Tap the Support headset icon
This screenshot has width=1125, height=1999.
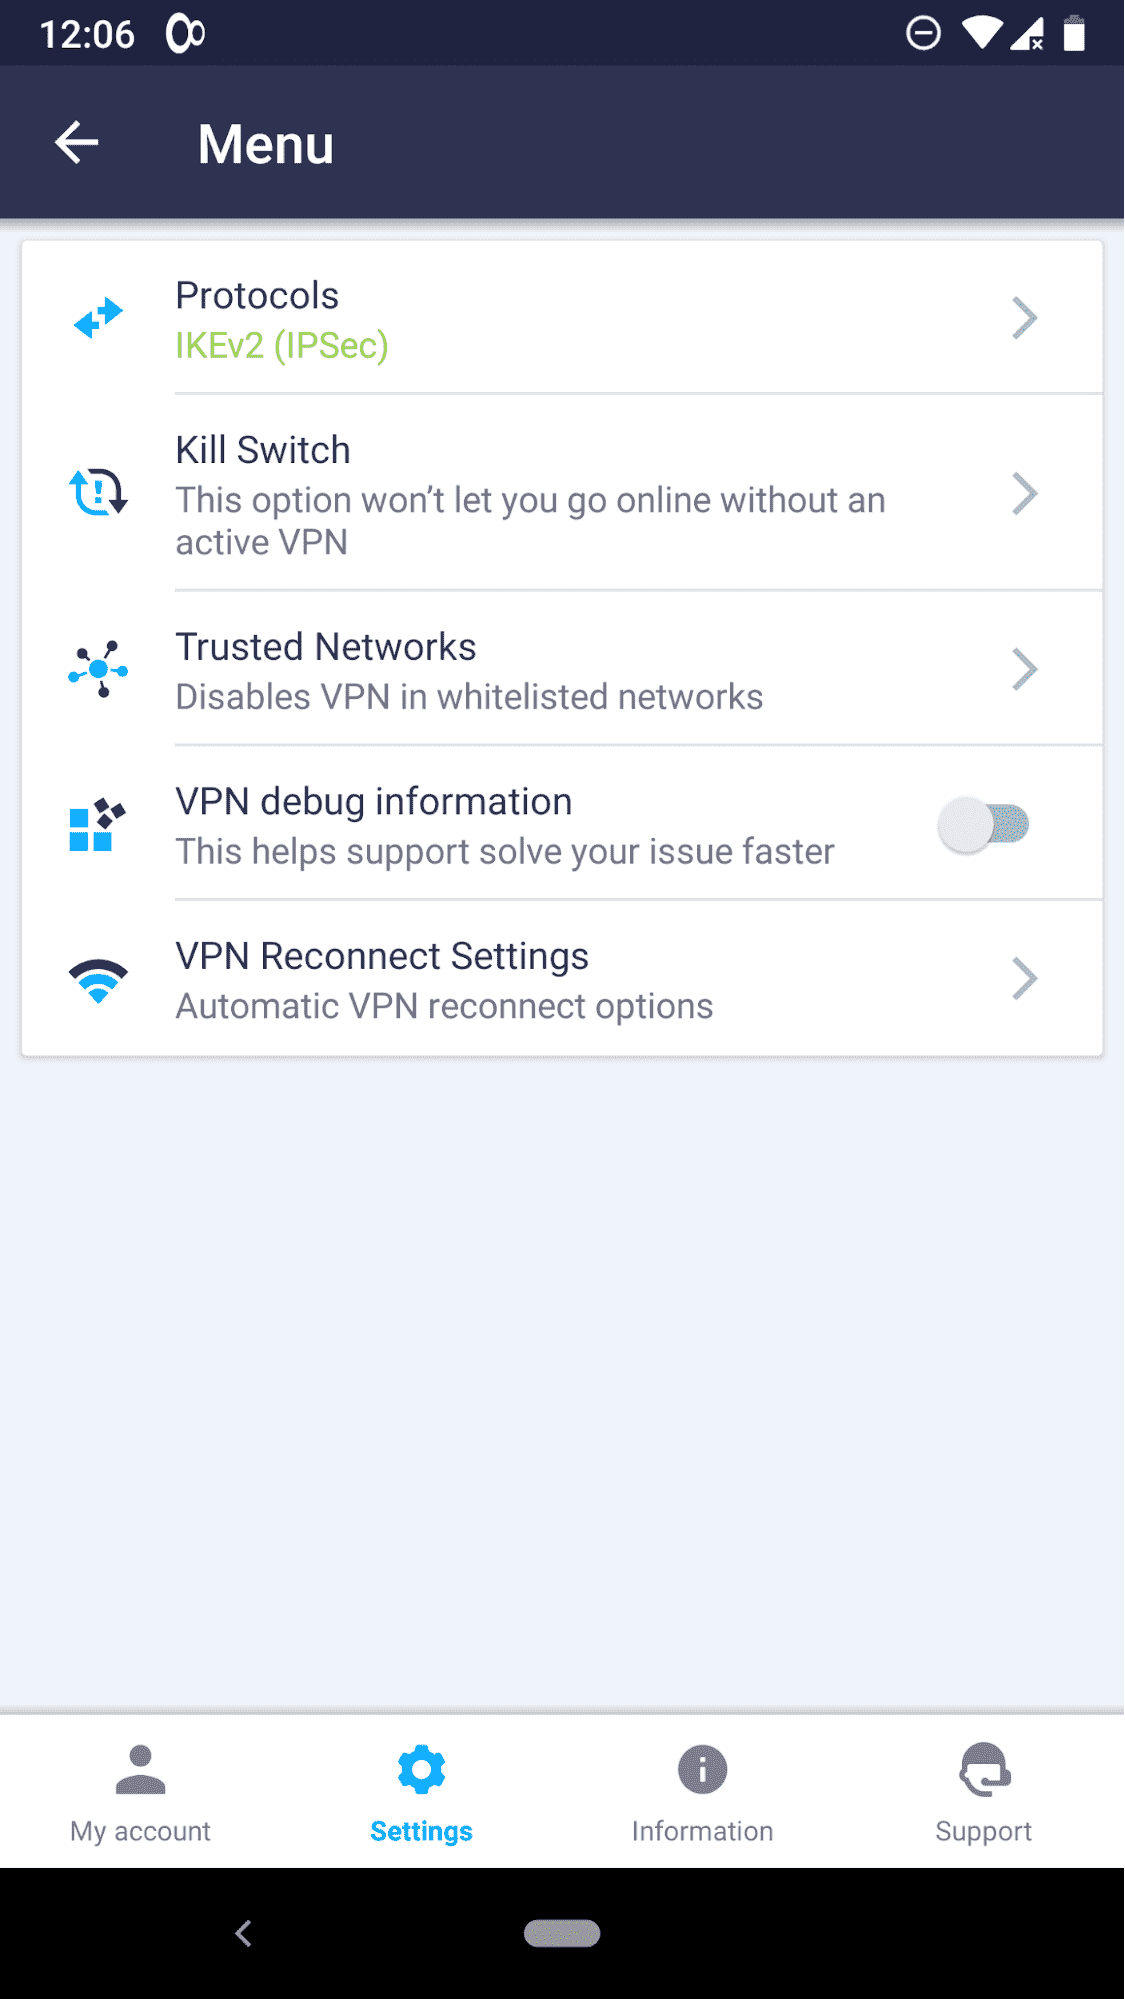pyautogui.click(x=984, y=1769)
